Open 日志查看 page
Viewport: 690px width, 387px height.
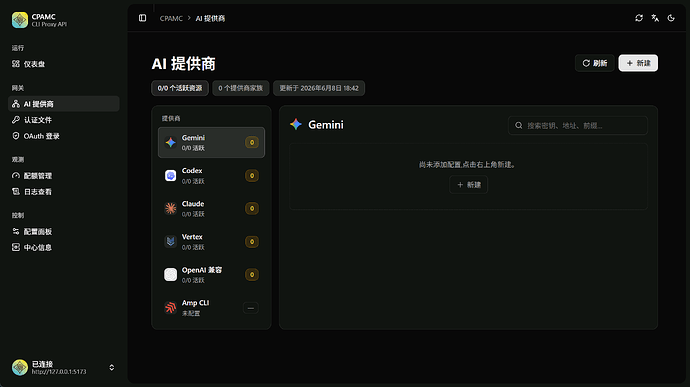click(64, 192)
